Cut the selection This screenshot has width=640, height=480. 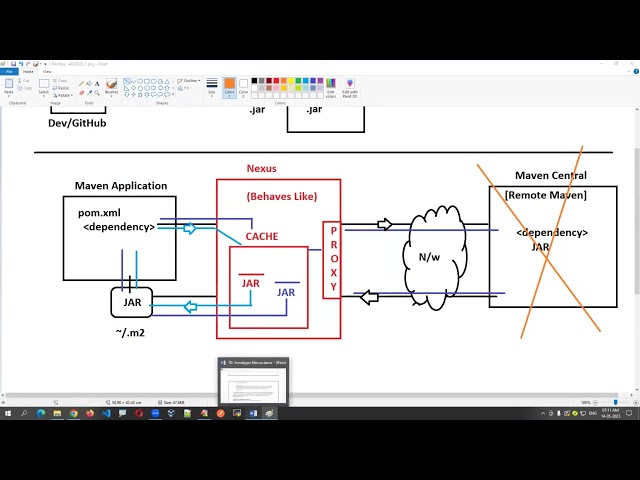click(24, 81)
